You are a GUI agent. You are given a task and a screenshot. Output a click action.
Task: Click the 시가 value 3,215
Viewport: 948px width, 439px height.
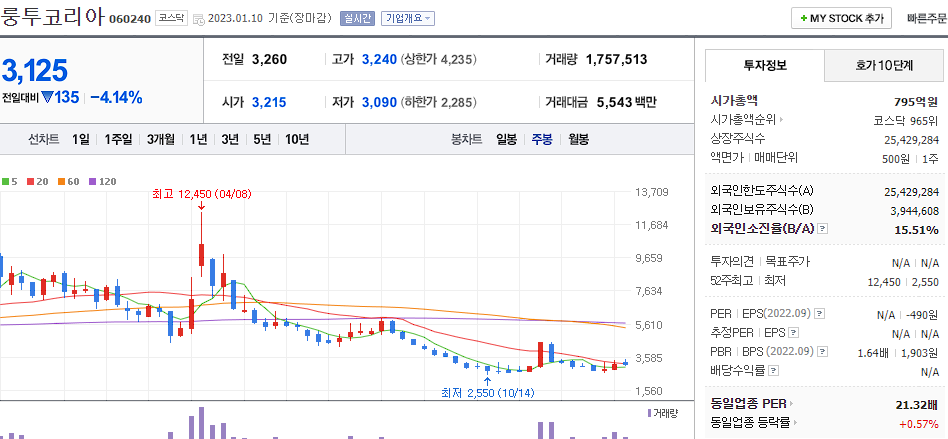click(269, 102)
